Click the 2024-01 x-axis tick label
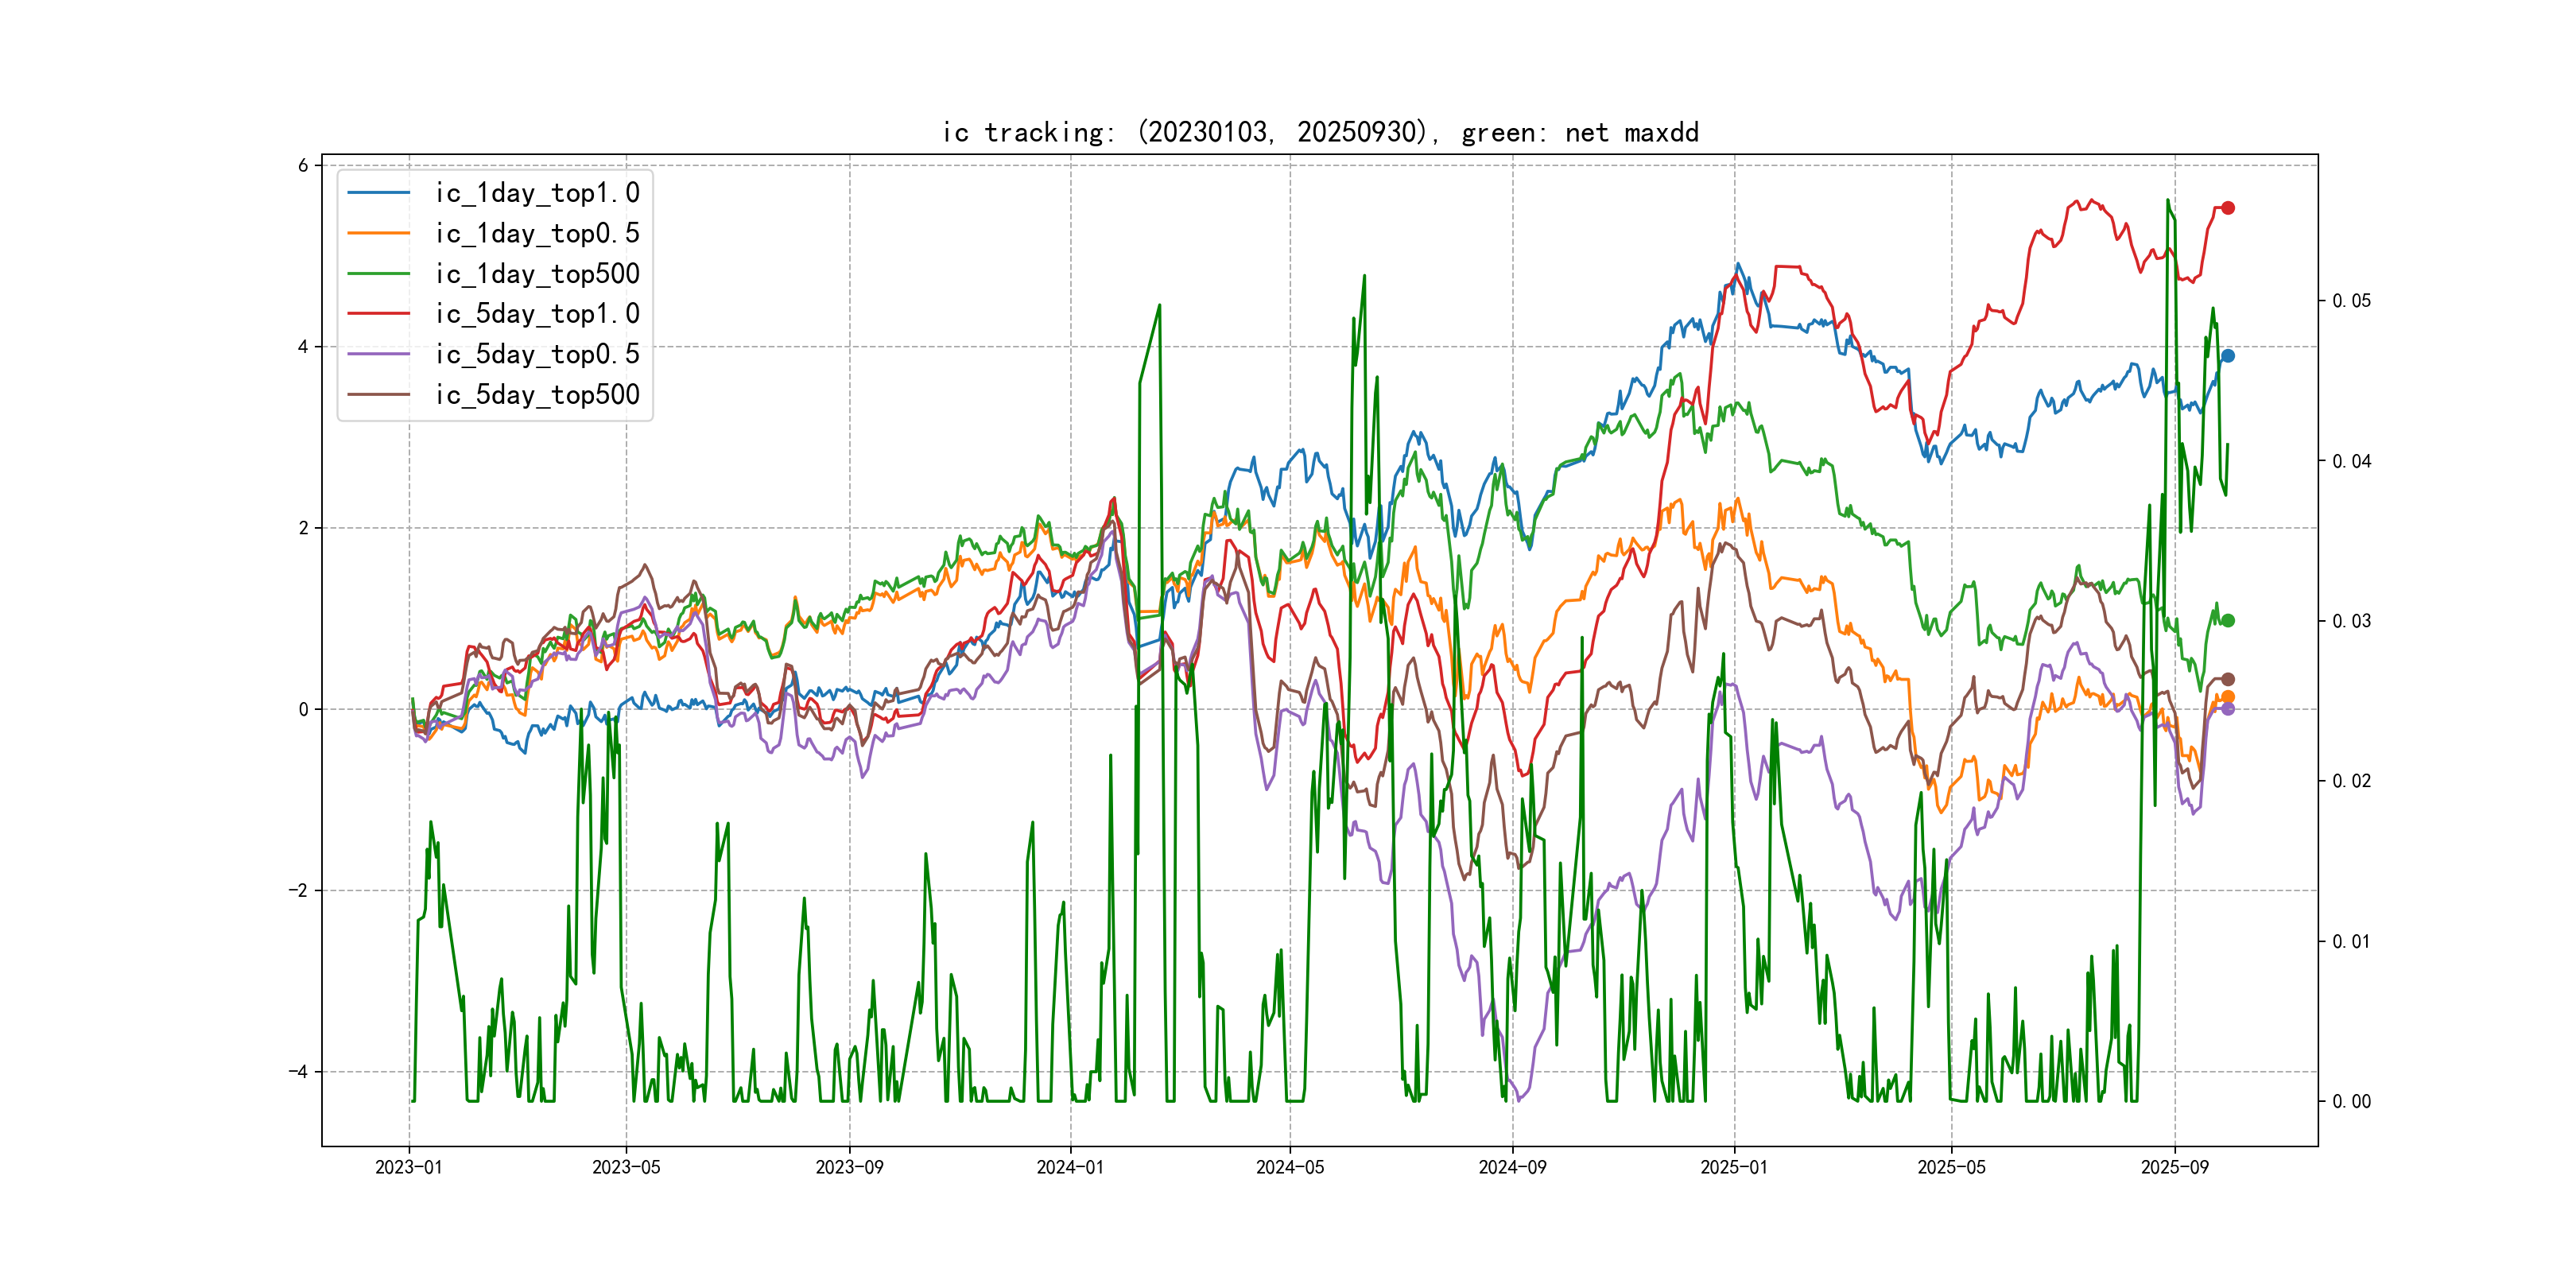This screenshot has height=1288, width=2576. (x=1070, y=1167)
